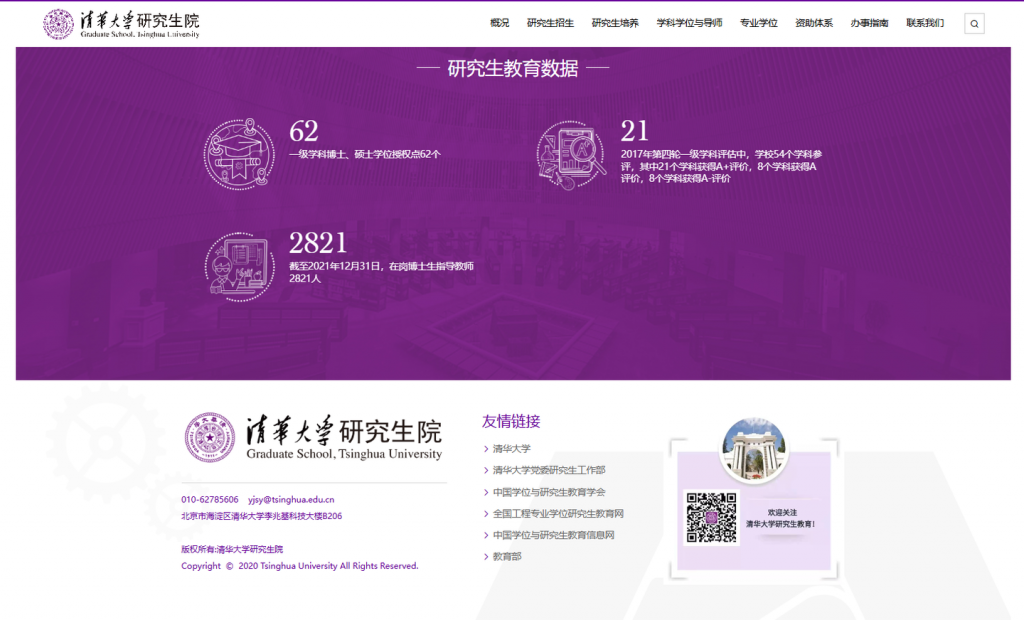Follow the 清华大学 friendly link
1024x620 pixels.
click(511, 449)
